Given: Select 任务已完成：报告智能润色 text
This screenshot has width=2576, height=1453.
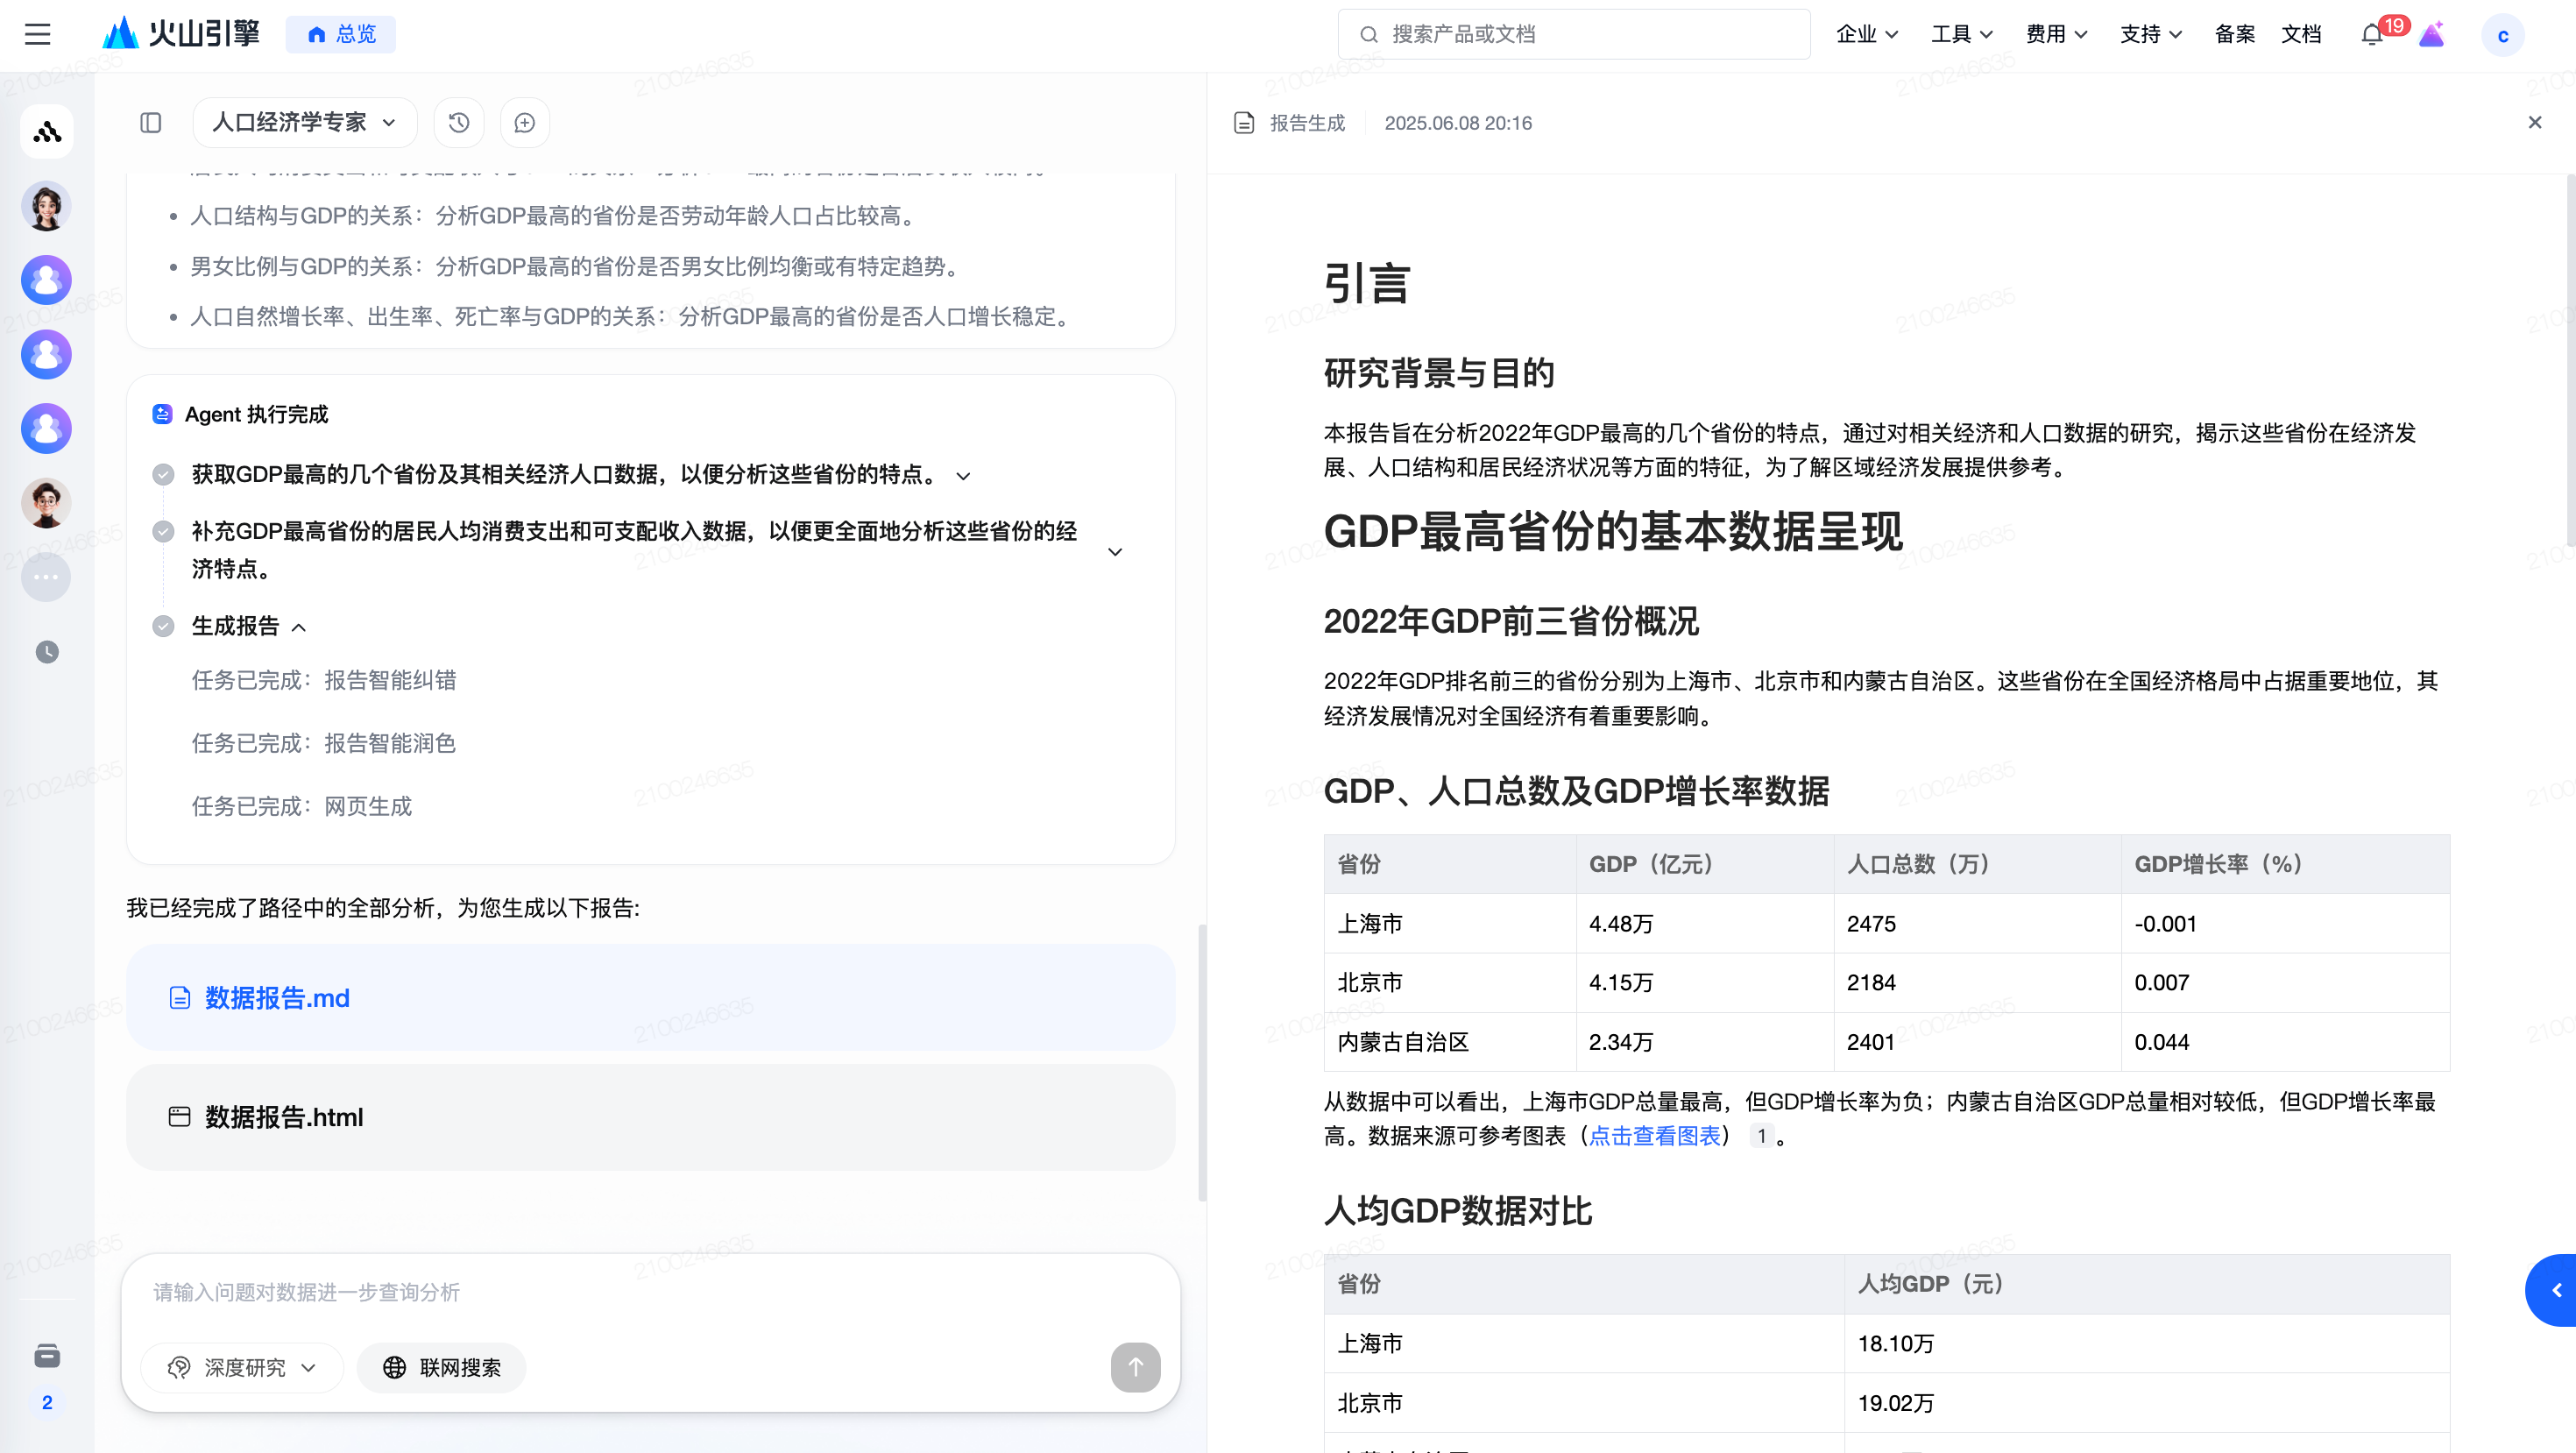Looking at the screenshot, I should [324, 743].
